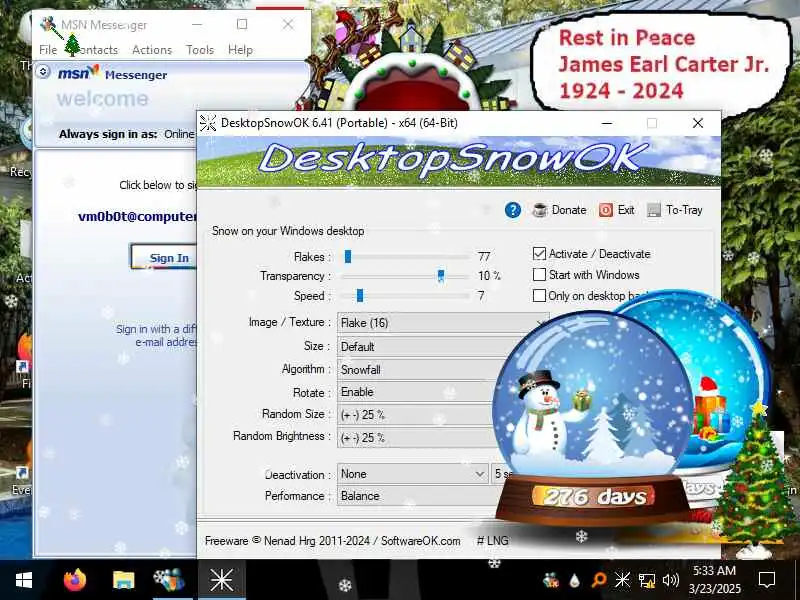Open the Tools menu in MSN Messenger
The image size is (800, 600).
click(x=199, y=50)
